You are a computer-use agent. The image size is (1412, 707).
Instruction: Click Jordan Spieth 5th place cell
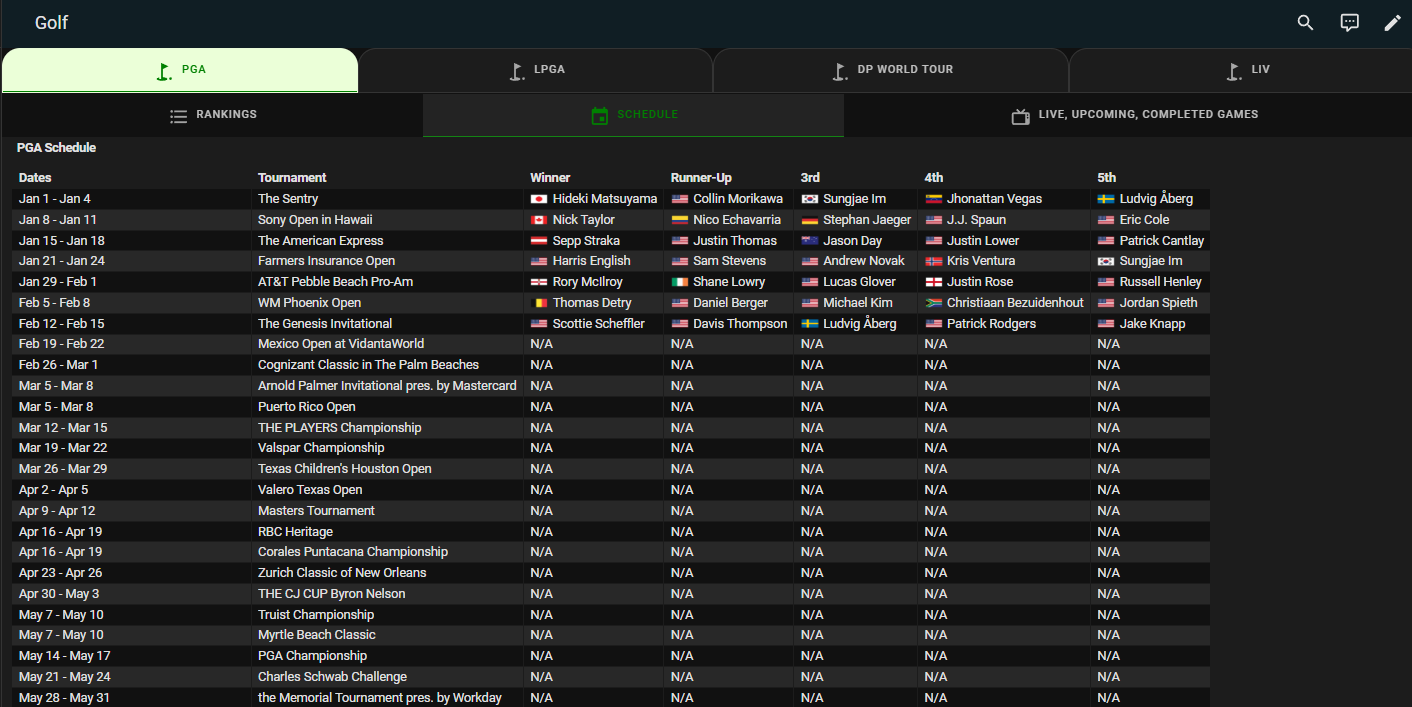coord(1150,303)
